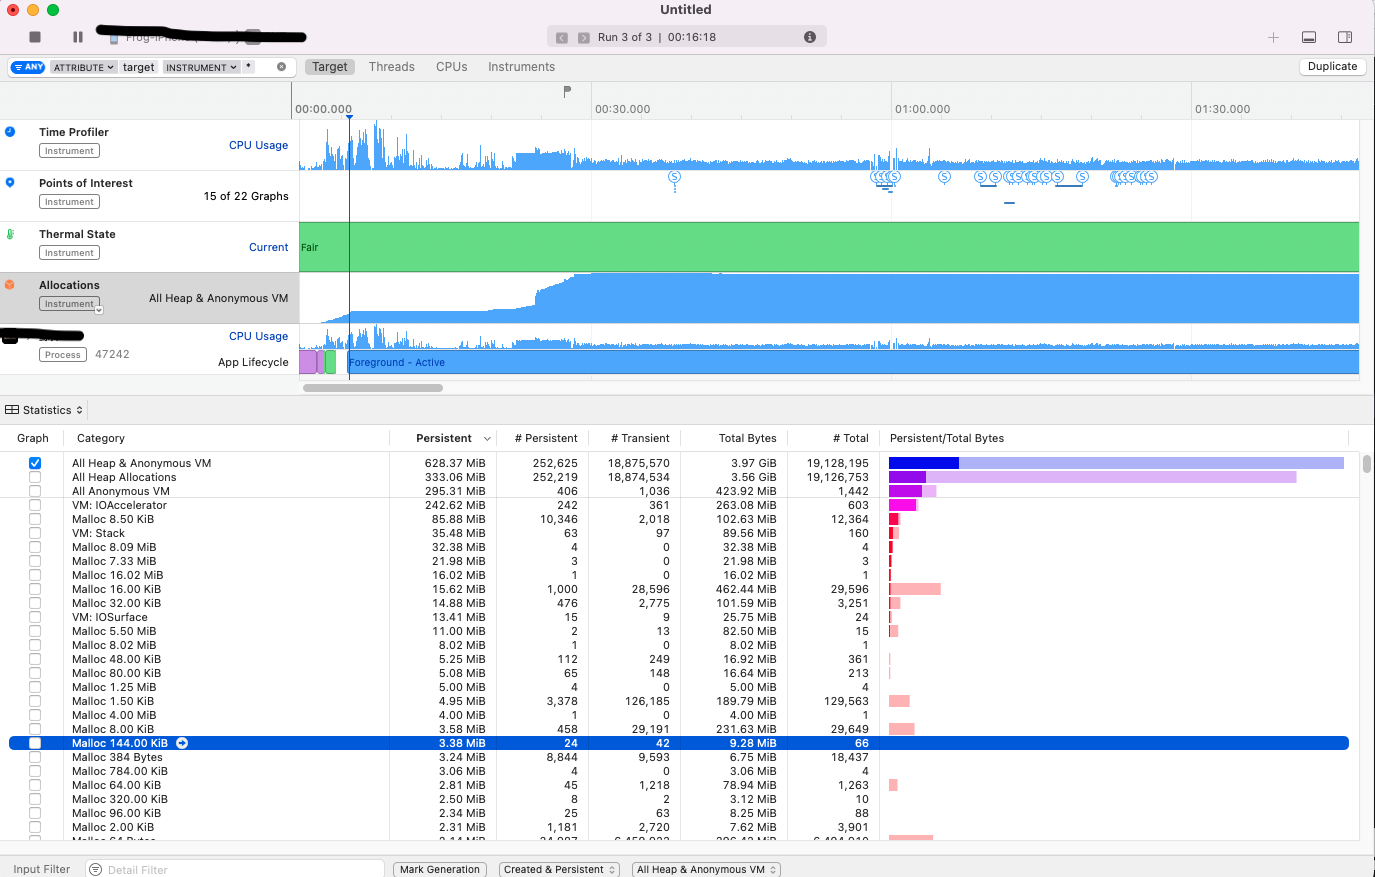Switch to the Threads tab
Viewport: 1375px width, 877px height.
point(392,67)
